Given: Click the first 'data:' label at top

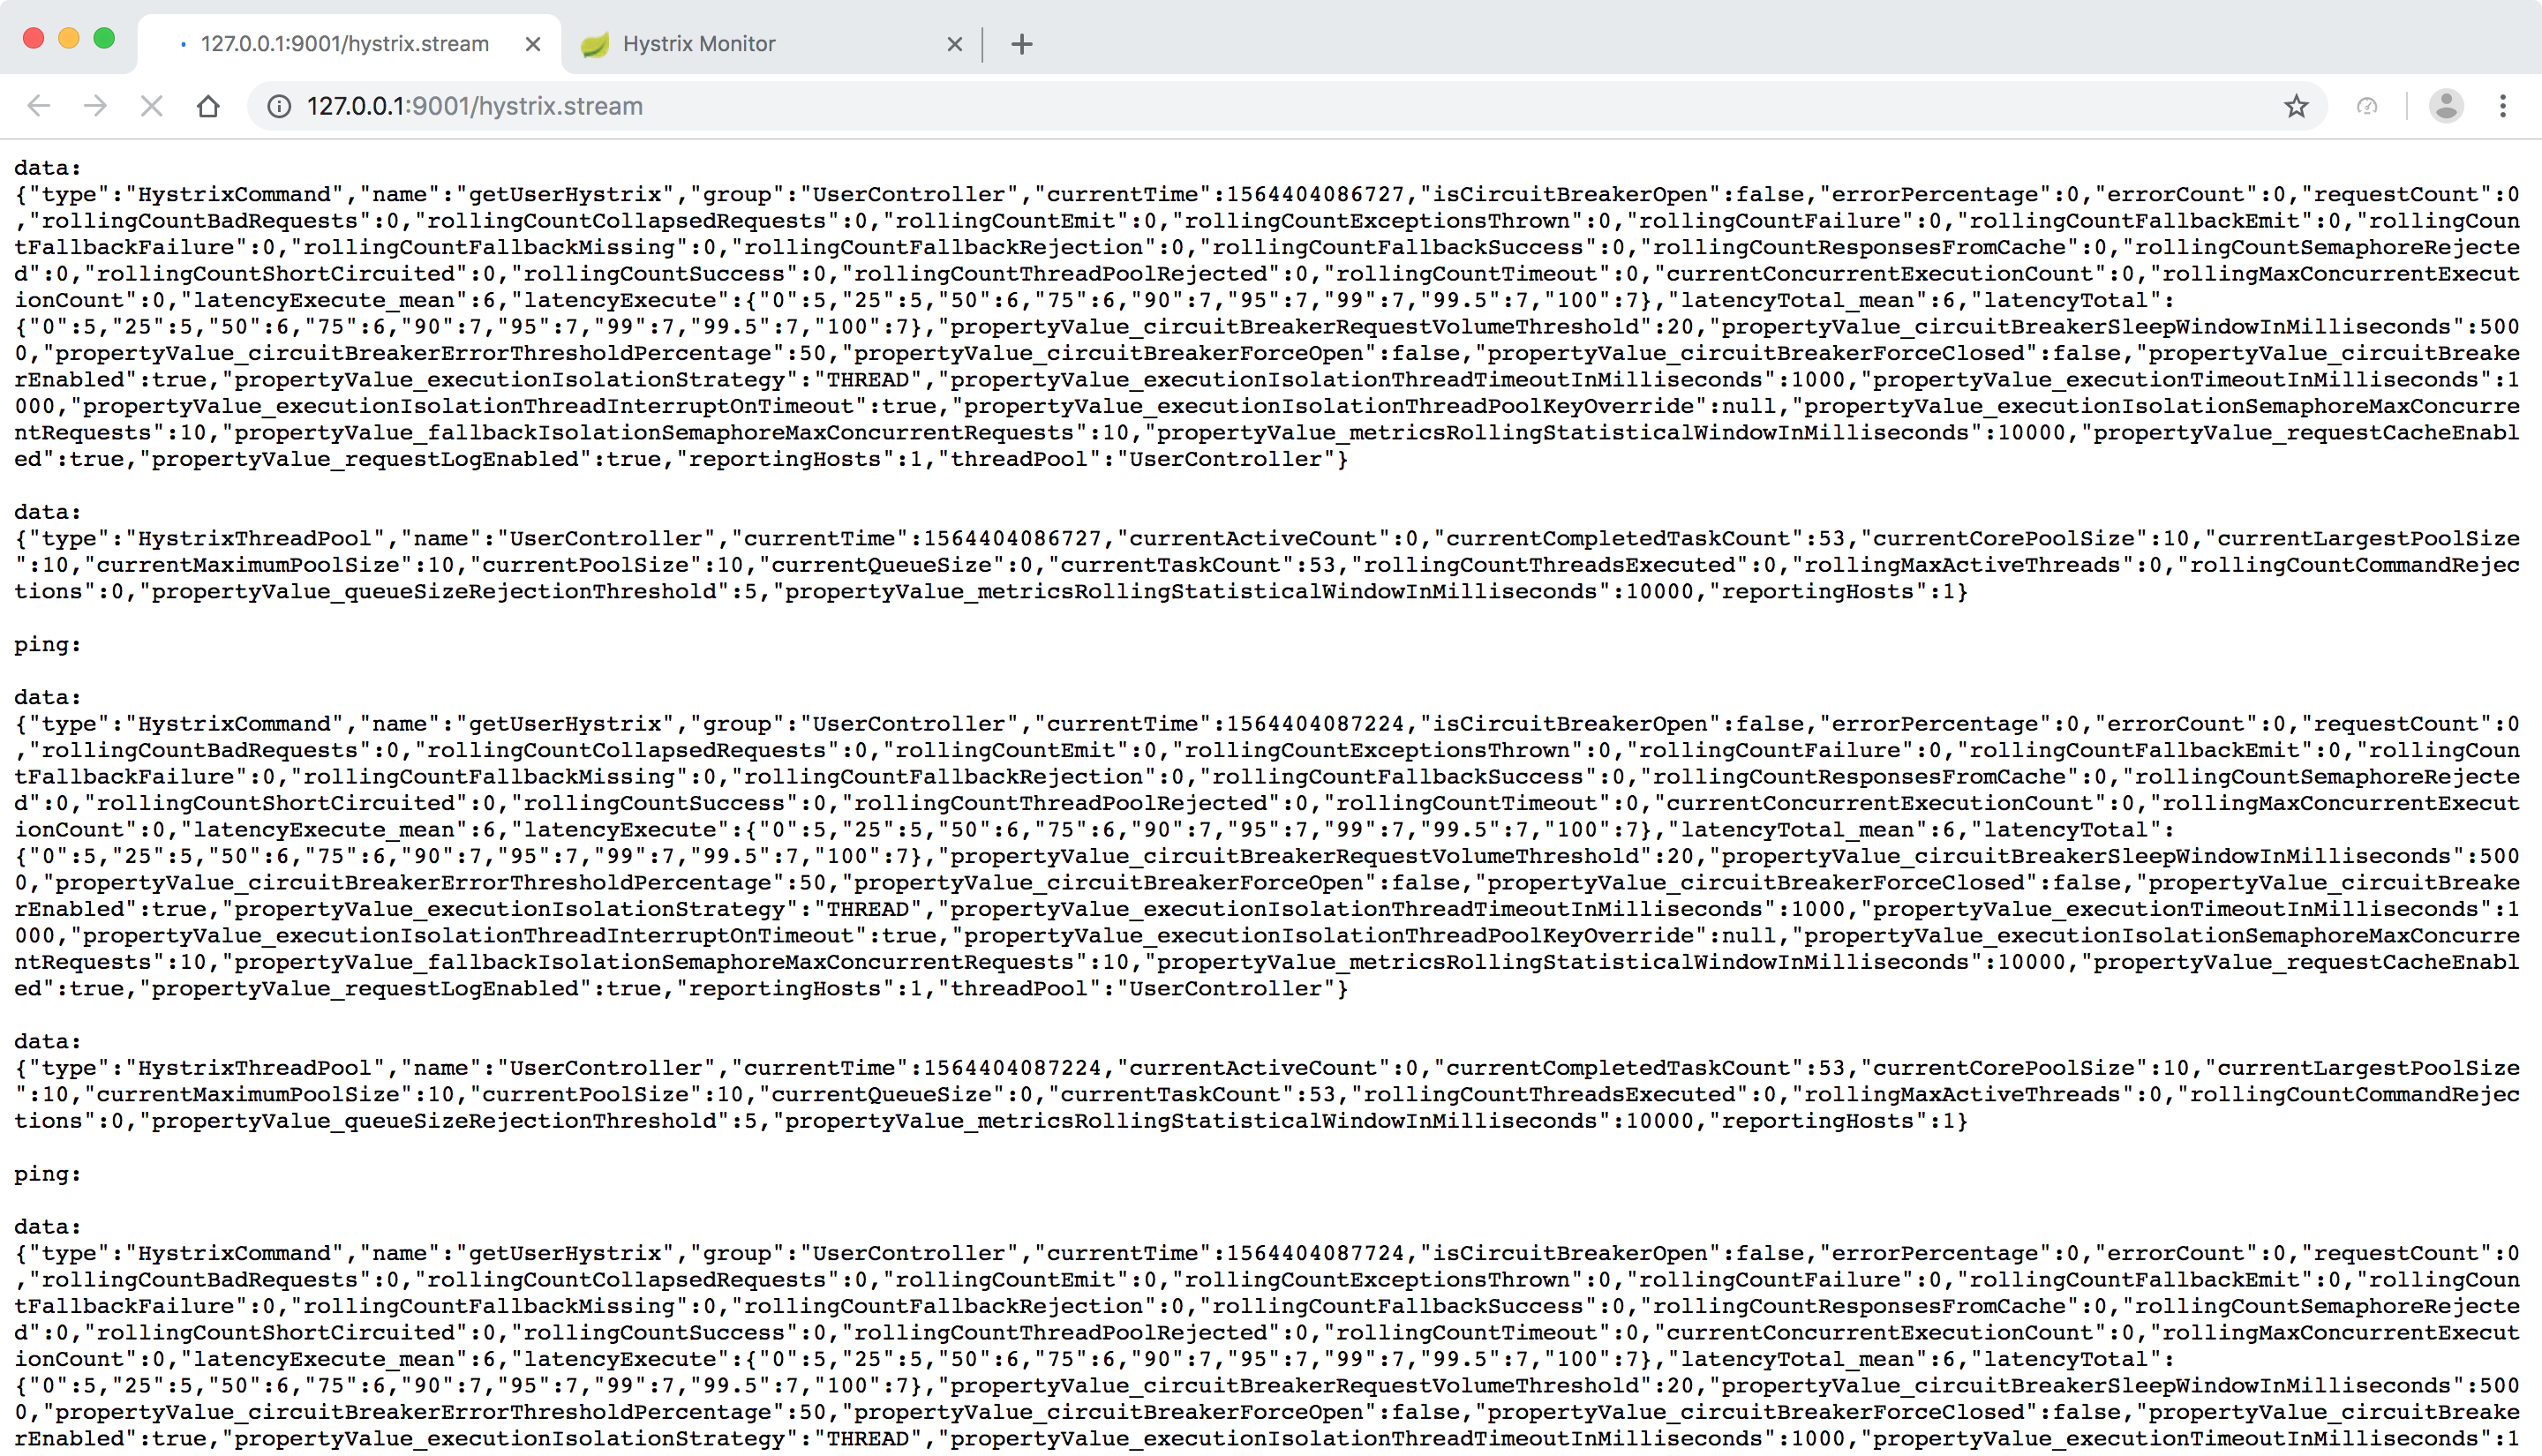Looking at the screenshot, I should (x=47, y=168).
